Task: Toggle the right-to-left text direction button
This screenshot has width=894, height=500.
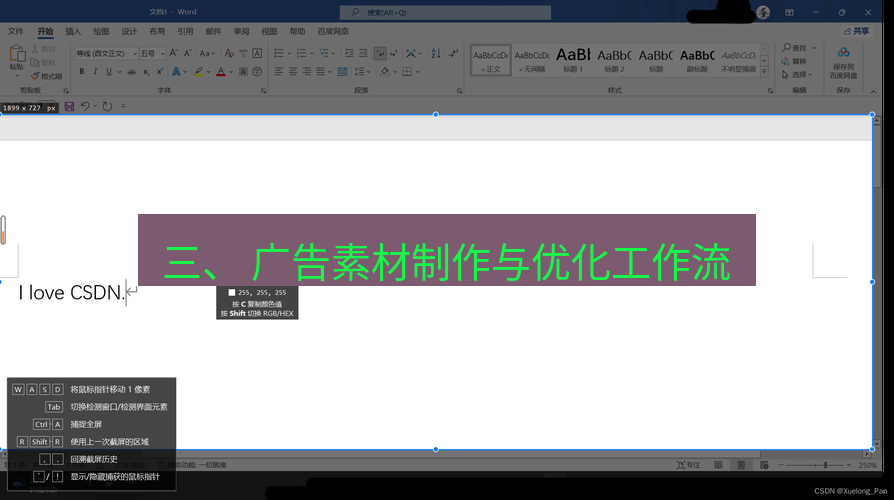Action: pos(394,53)
